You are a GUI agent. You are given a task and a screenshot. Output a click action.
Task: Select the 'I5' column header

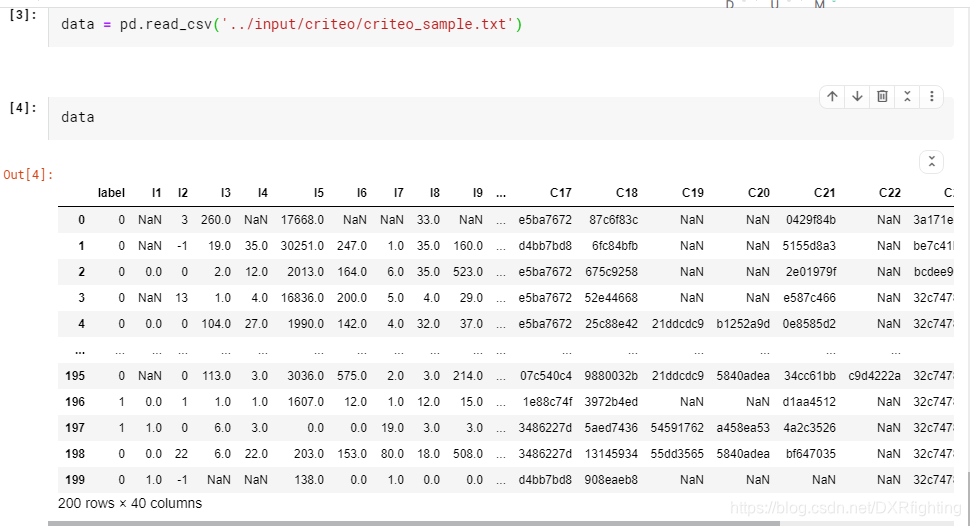click(319, 193)
